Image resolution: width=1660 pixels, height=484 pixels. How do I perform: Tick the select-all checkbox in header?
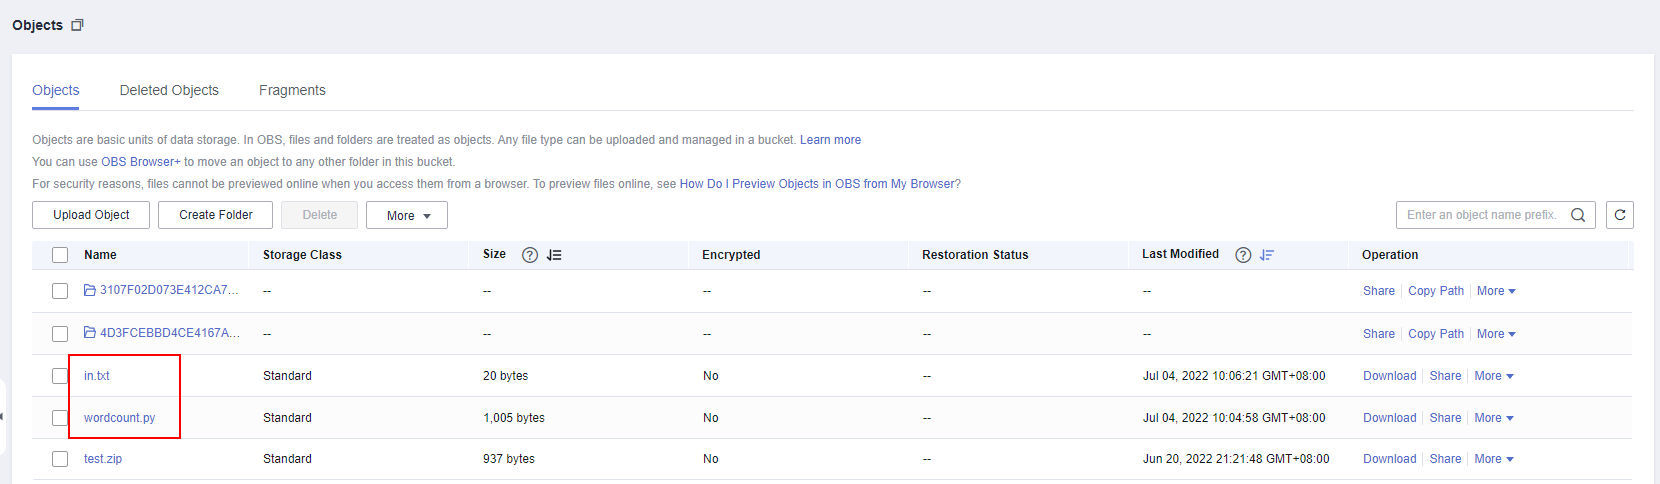click(x=60, y=255)
